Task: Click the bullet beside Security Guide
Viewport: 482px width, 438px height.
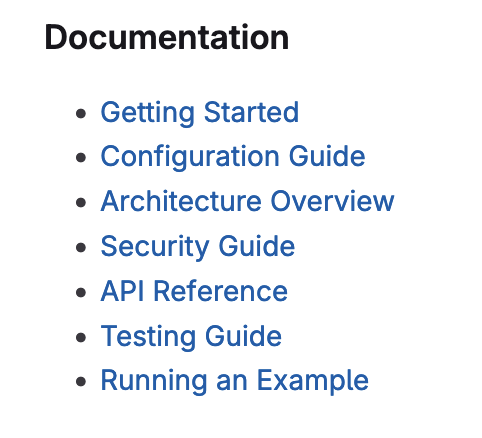Action: (x=81, y=247)
